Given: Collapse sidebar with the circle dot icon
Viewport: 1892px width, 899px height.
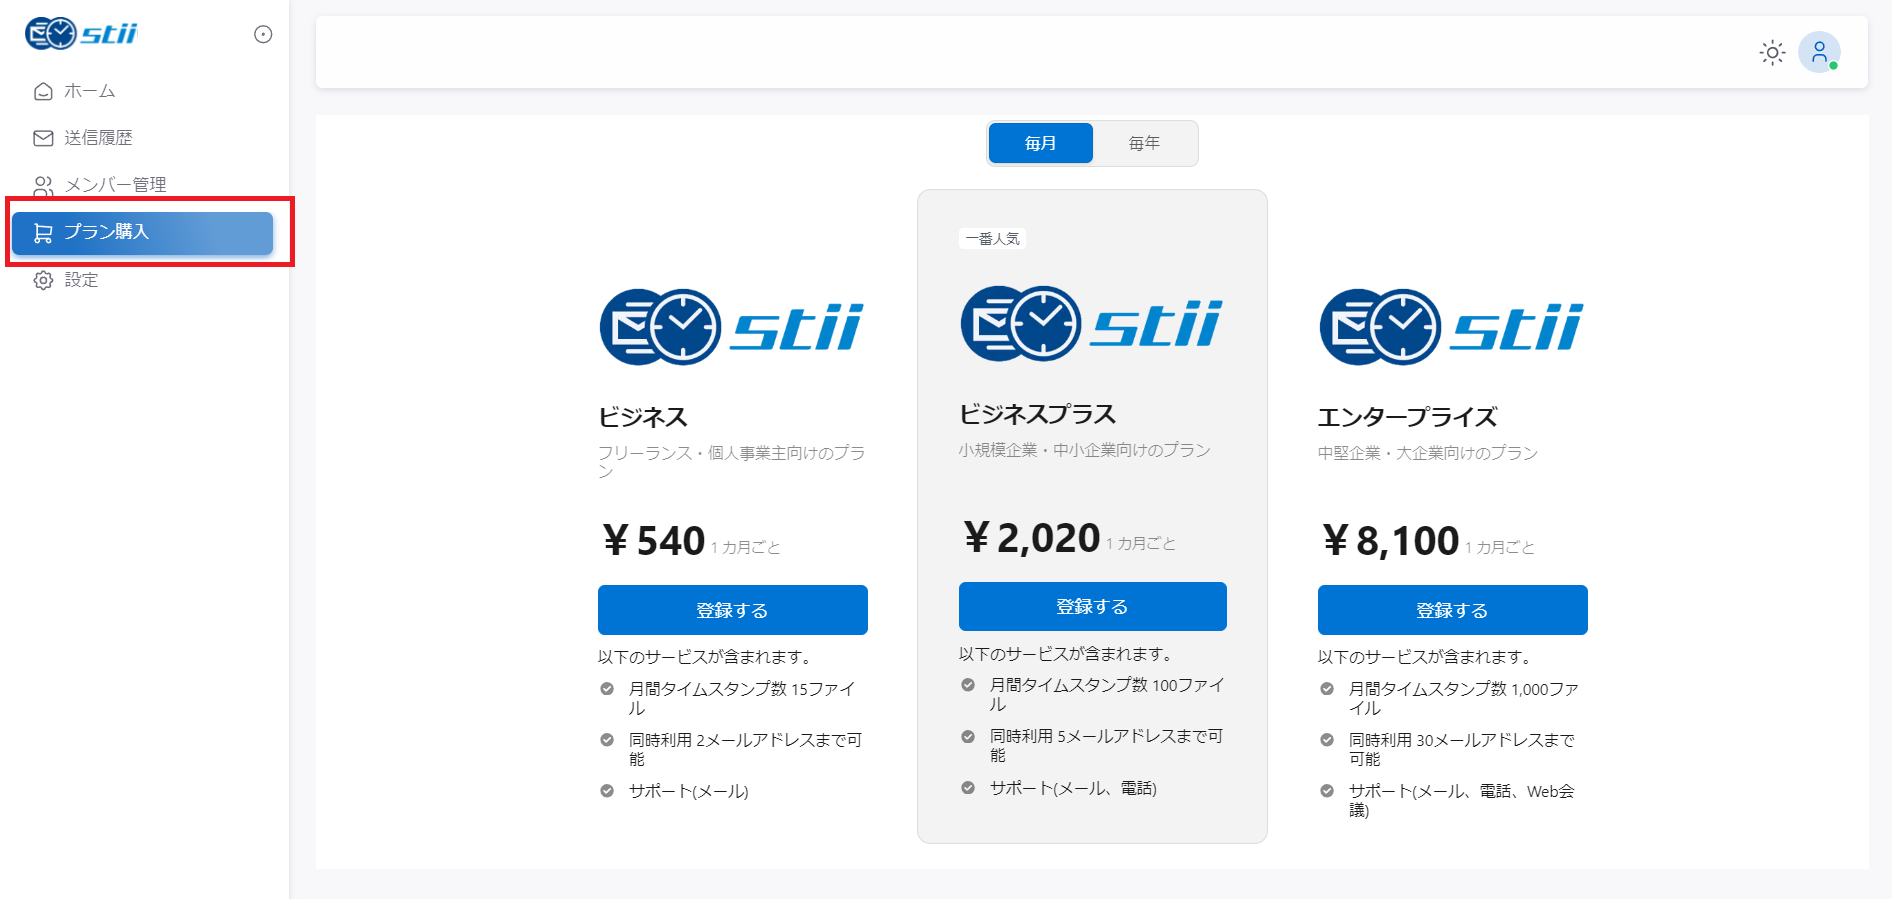Looking at the screenshot, I should [263, 35].
